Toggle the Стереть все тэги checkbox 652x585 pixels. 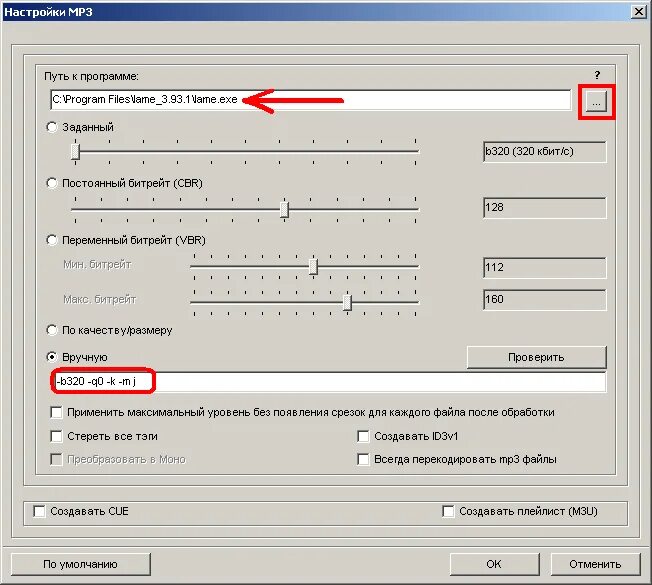[x=56, y=436]
